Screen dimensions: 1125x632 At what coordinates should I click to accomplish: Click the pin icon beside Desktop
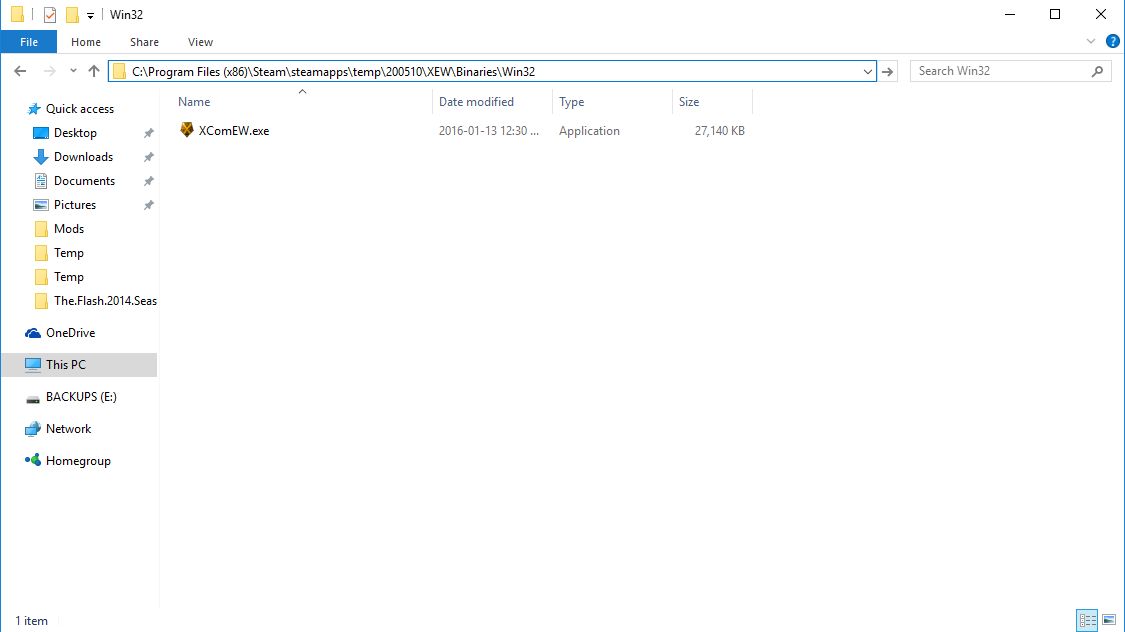coord(149,133)
